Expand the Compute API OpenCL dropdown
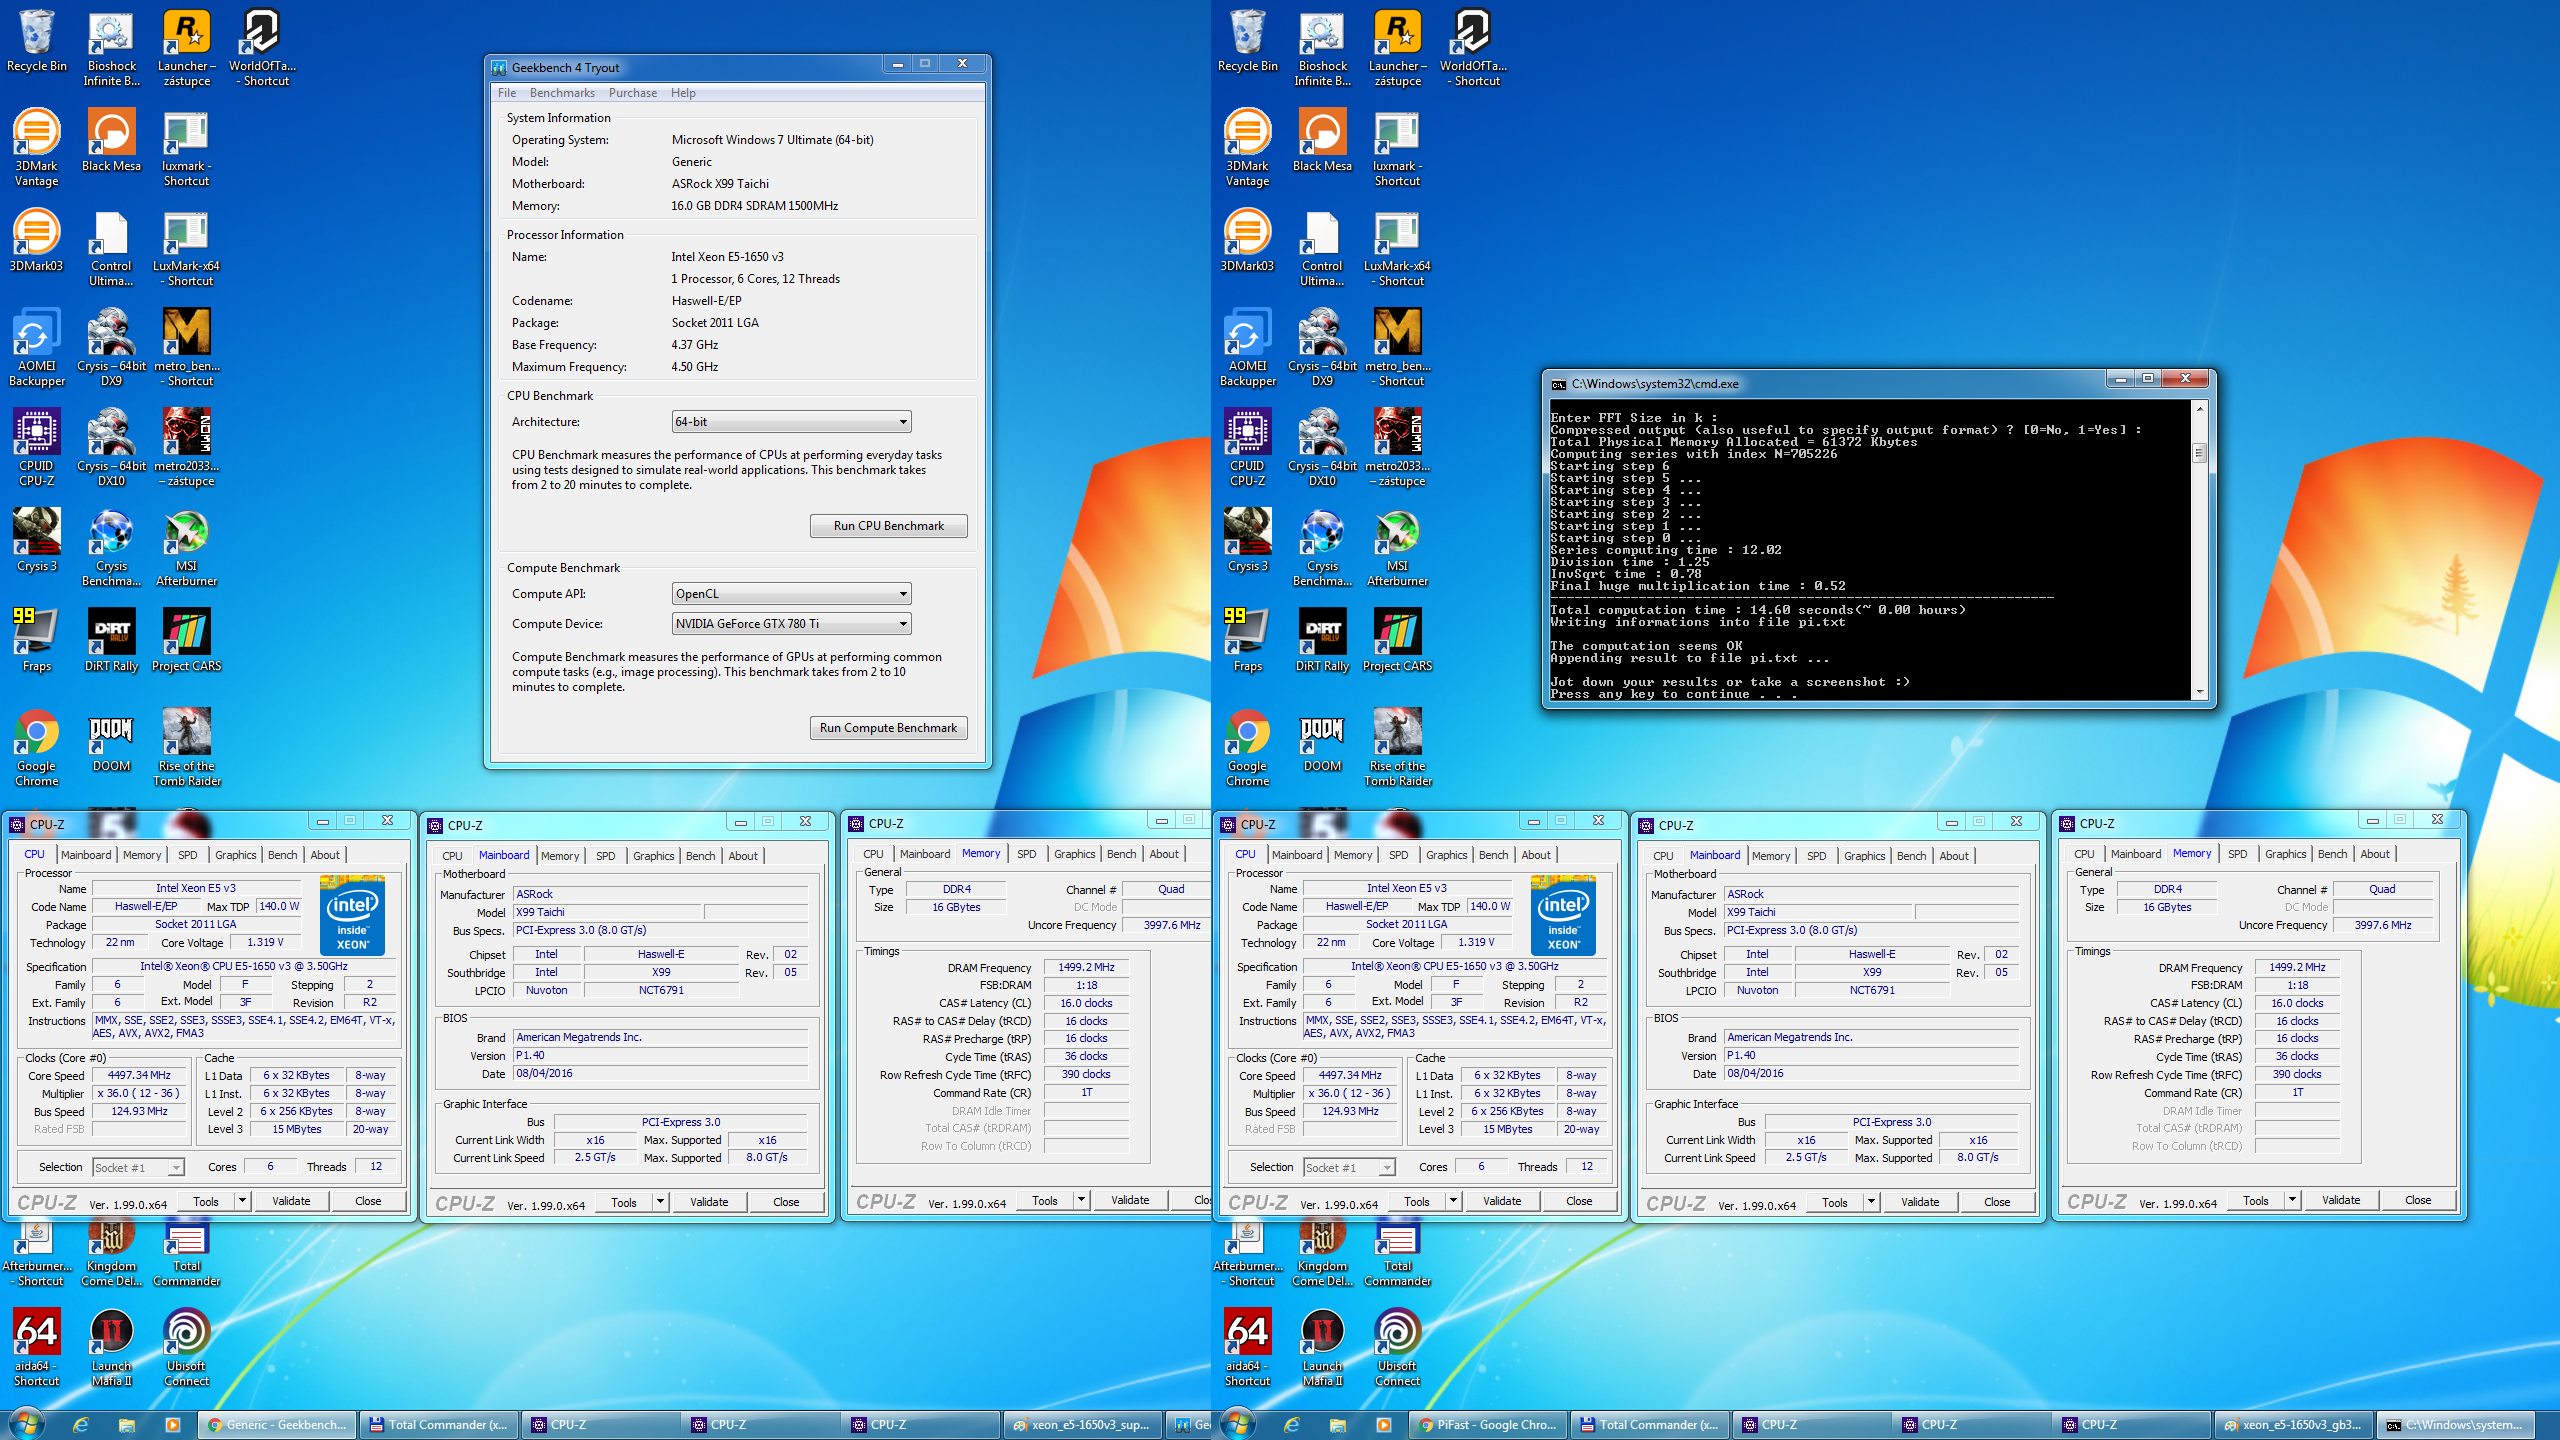This screenshot has height=1440, width=2560. (791, 594)
